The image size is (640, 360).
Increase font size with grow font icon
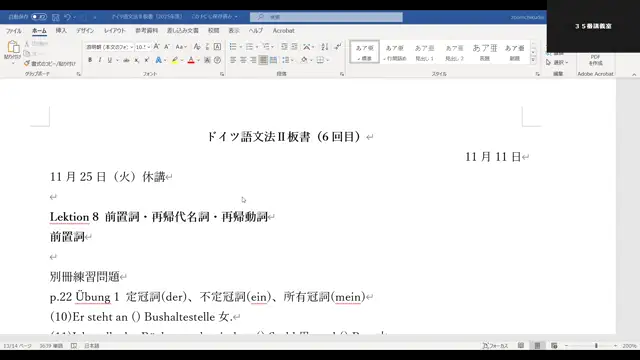click(156, 47)
